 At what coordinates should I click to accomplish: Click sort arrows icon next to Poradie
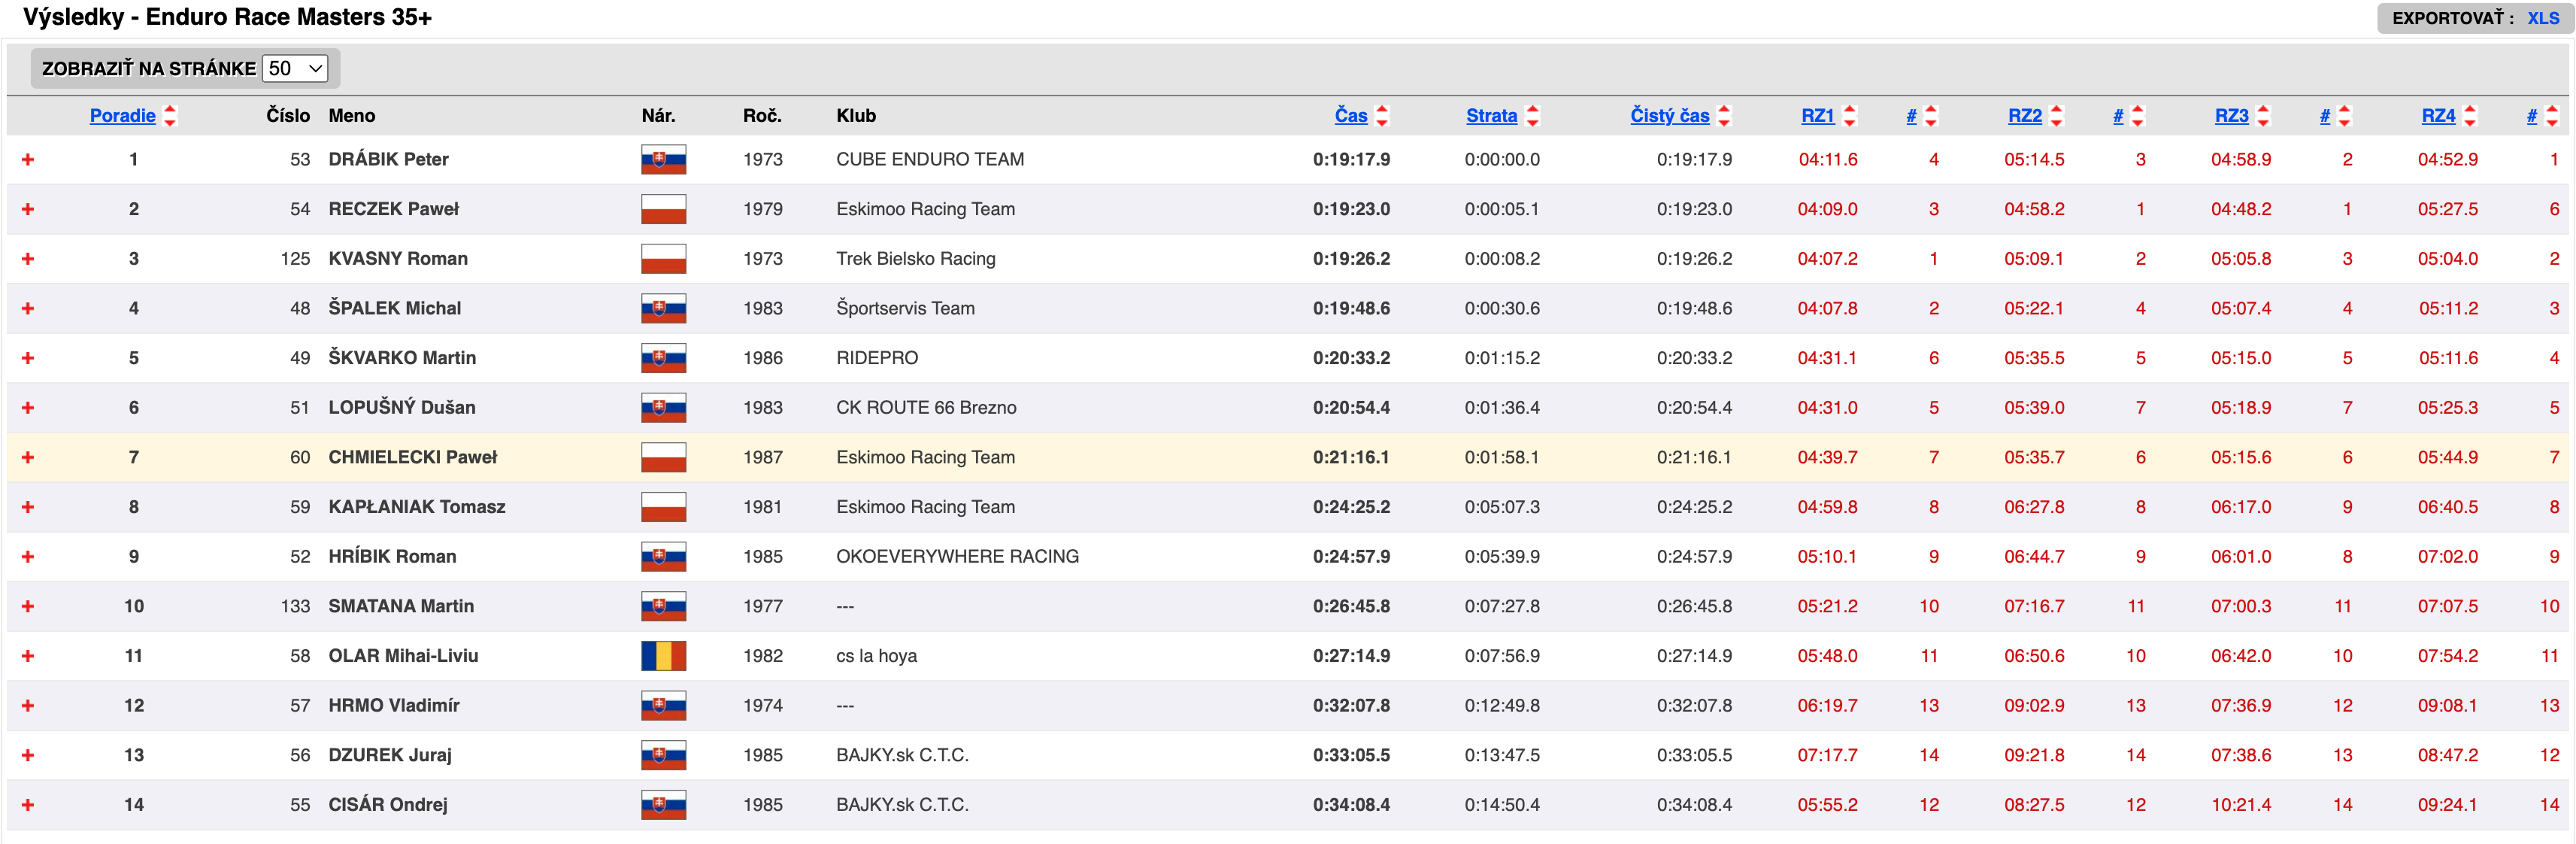[x=170, y=116]
